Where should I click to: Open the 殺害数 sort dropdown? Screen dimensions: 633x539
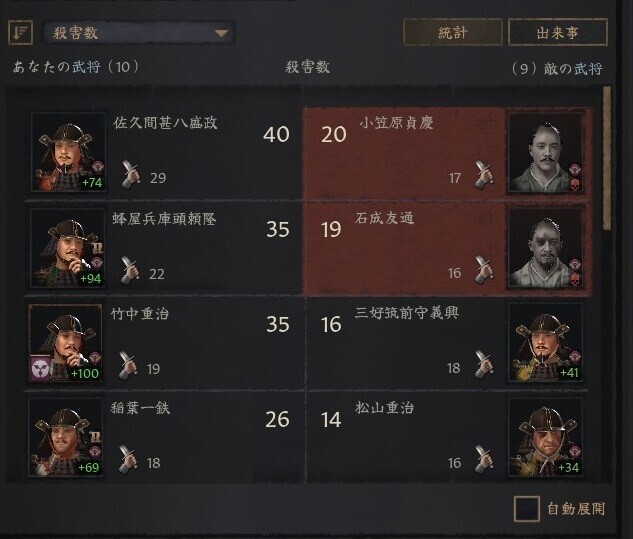(139, 33)
